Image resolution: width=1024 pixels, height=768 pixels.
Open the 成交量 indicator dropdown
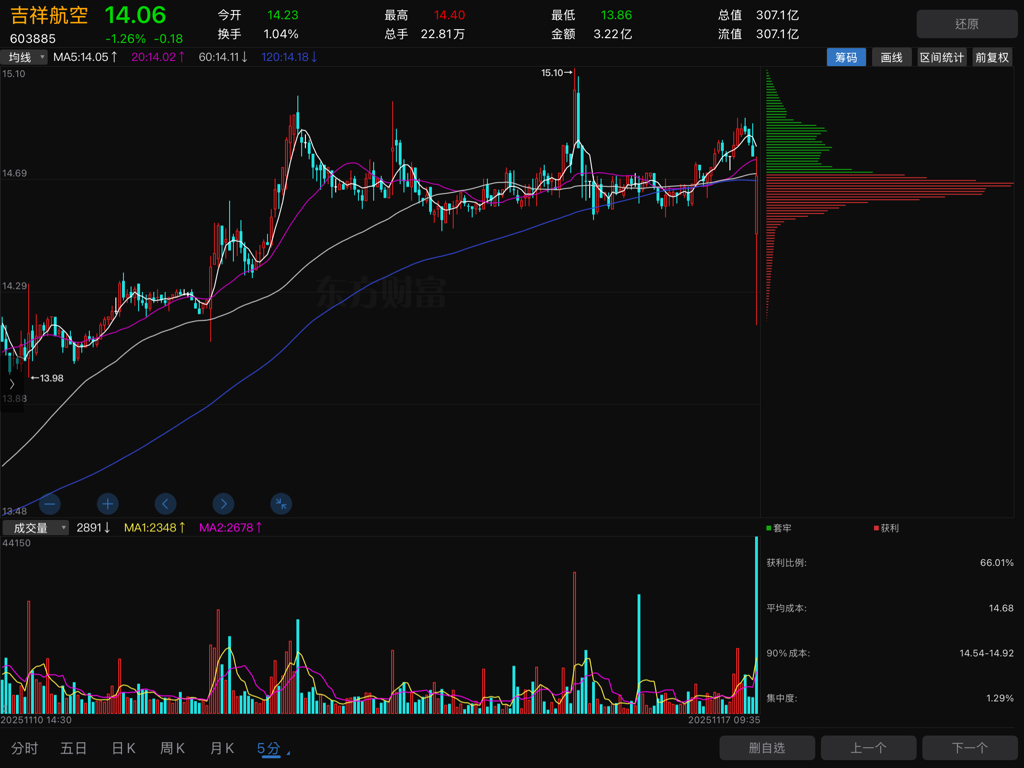pyautogui.click(x=35, y=528)
